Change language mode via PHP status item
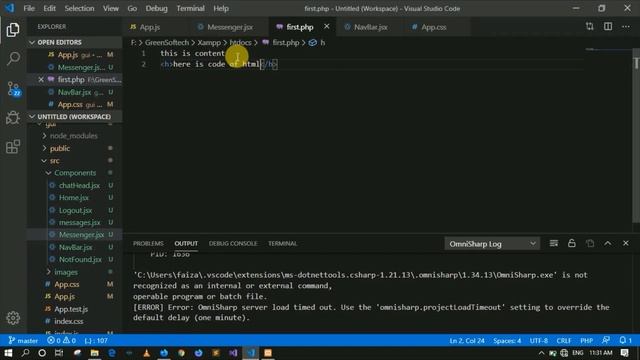The height and width of the screenshot is (360, 640). tap(587, 340)
